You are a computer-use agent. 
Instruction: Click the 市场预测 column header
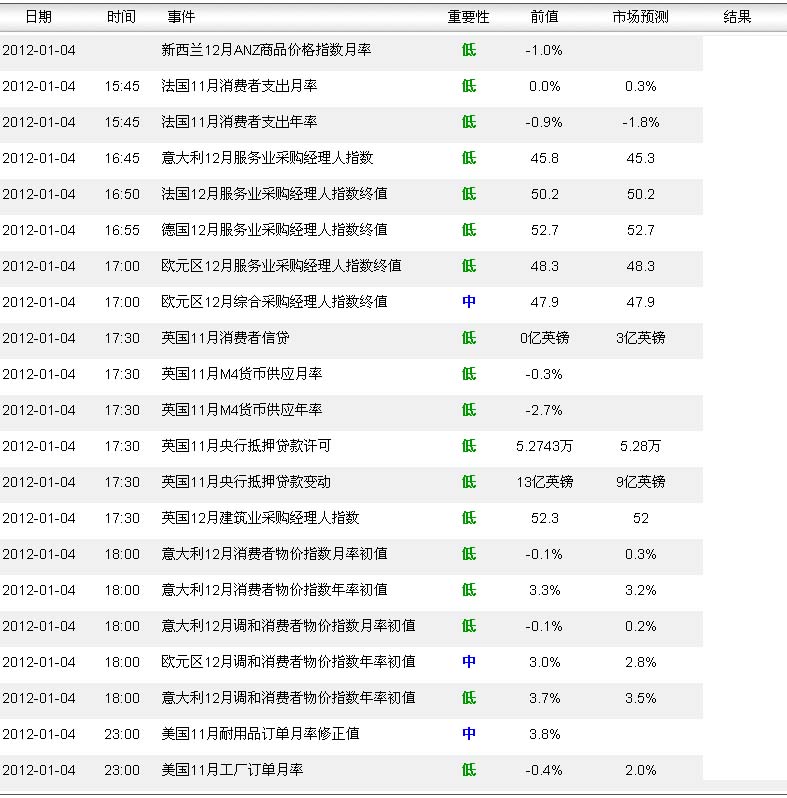(x=640, y=17)
